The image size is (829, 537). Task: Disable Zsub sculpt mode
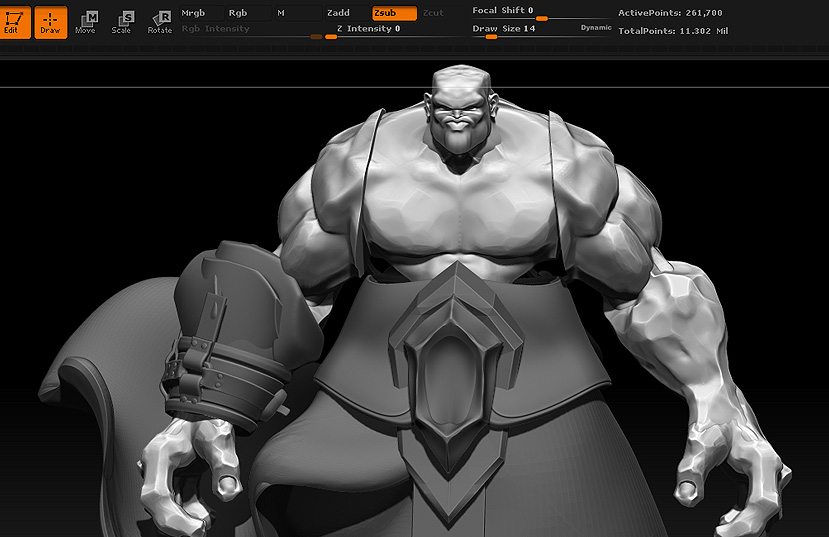tap(394, 13)
